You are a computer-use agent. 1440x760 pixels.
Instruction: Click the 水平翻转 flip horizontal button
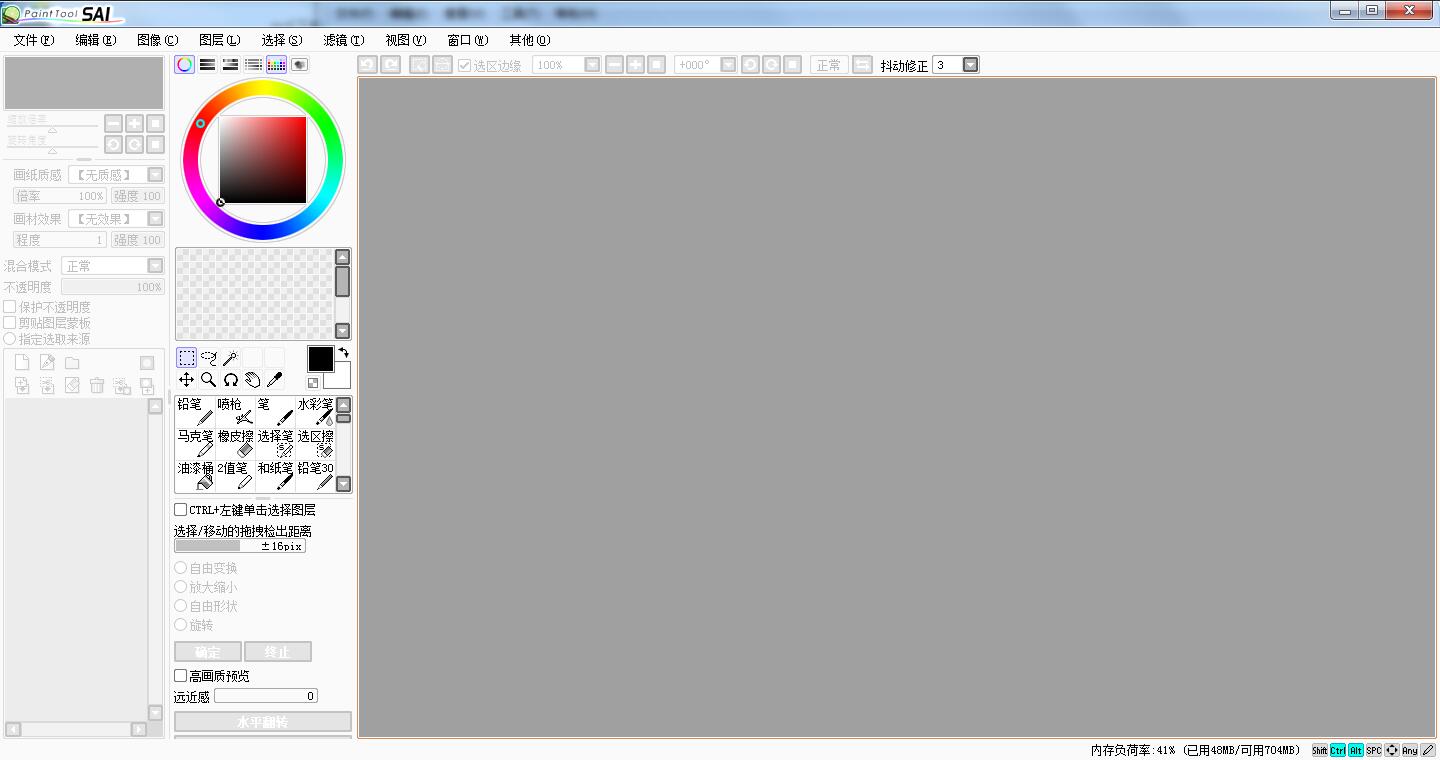tap(263, 722)
